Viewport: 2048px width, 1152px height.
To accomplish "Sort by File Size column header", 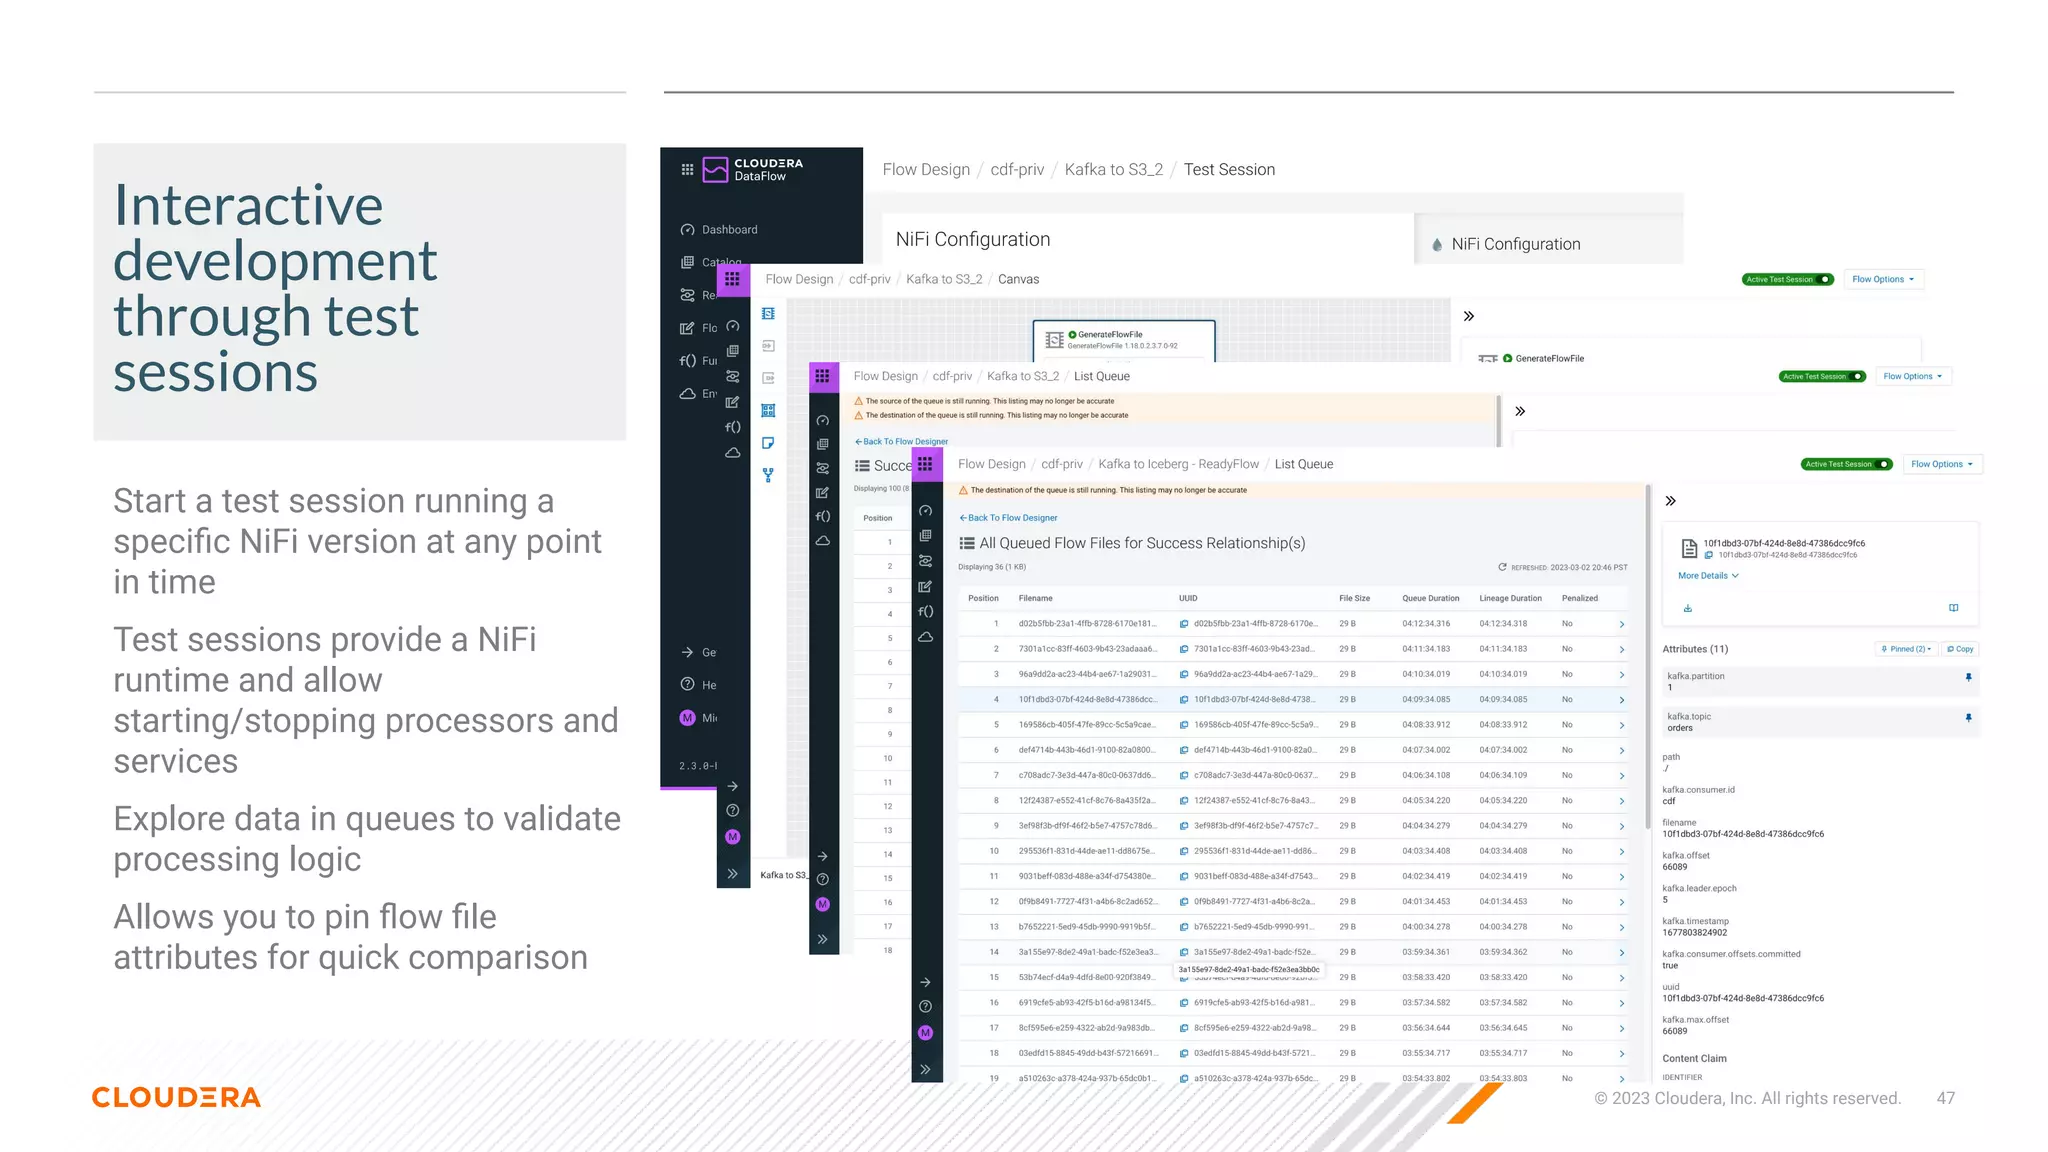I will click(x=1355, y=598).
